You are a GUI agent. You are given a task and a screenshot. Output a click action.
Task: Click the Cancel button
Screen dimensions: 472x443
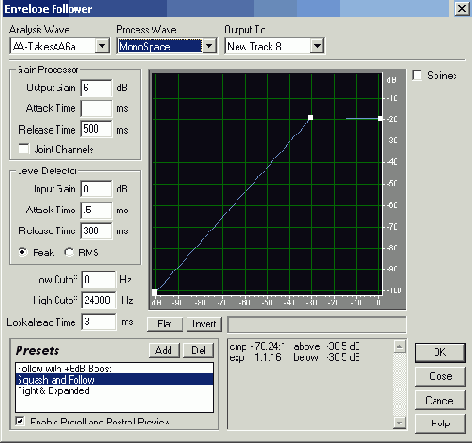440,400
